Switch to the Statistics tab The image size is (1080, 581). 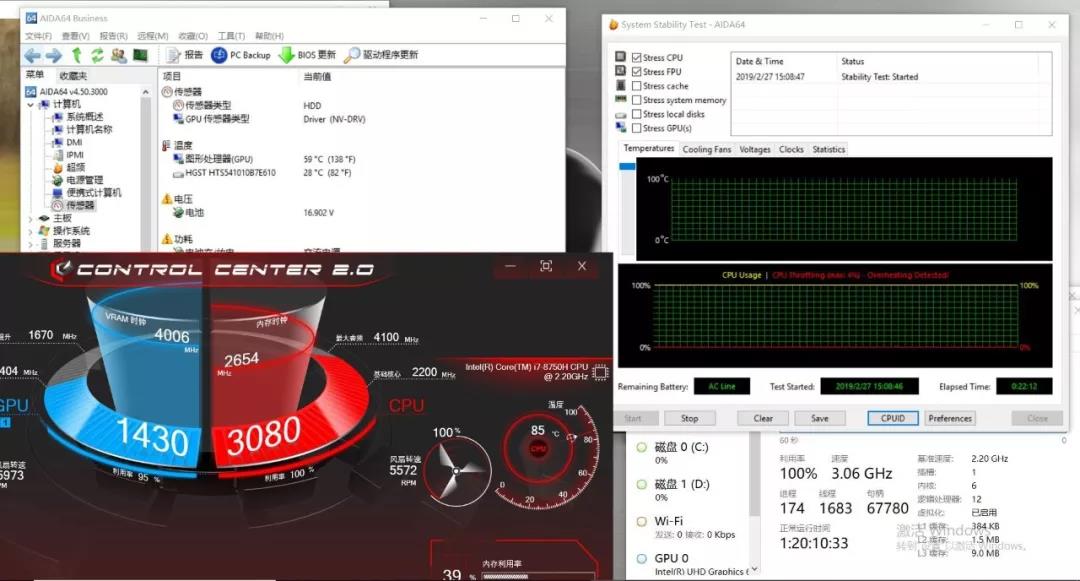click(x=829, y=149)
